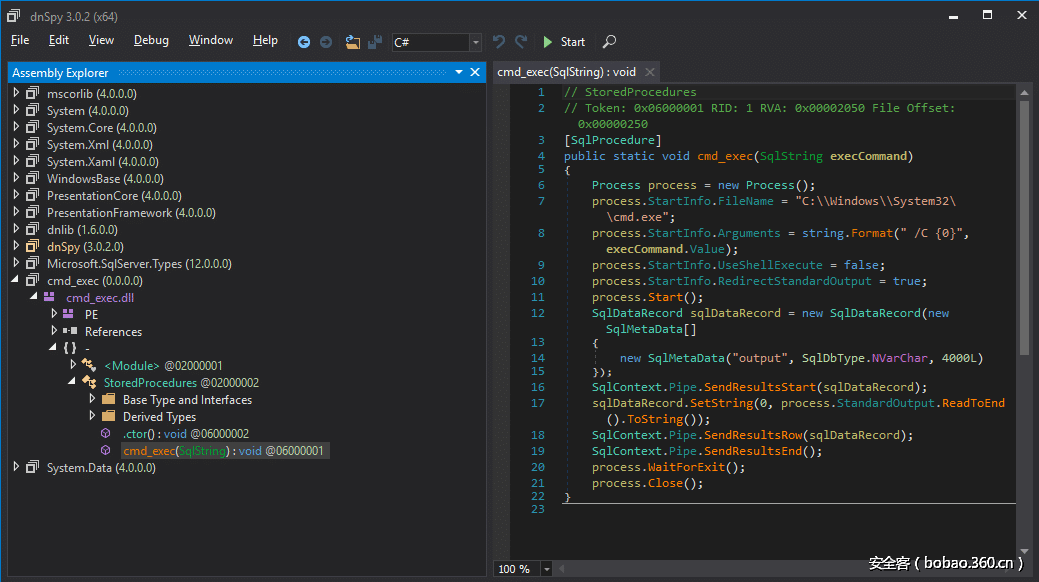1039x582 pixels.
Task: Open Assembly Explorer window position dropdown arrow
Action: click(x=458, y=72)
